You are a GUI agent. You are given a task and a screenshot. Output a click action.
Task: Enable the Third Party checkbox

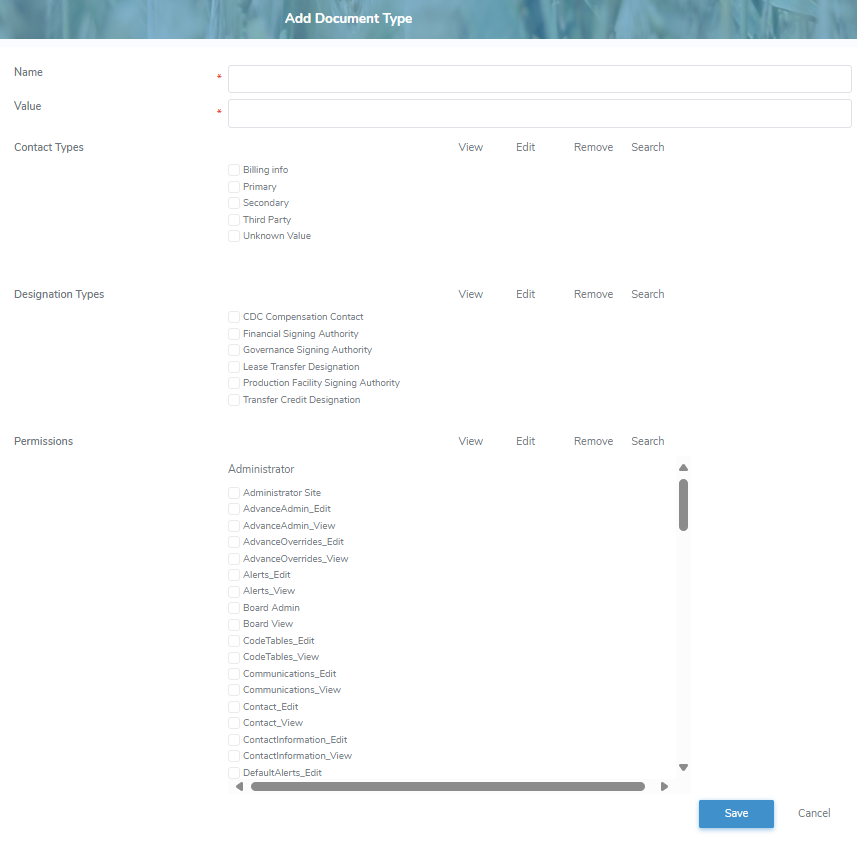point(234,220)
